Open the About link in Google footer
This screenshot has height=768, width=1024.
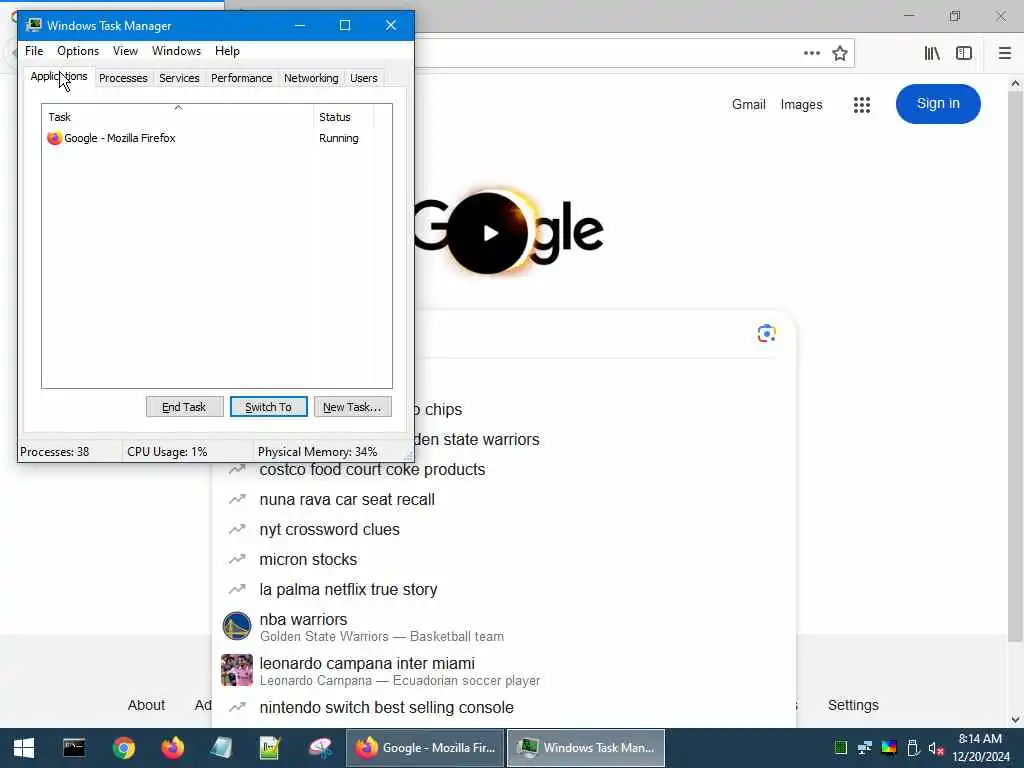146,705
